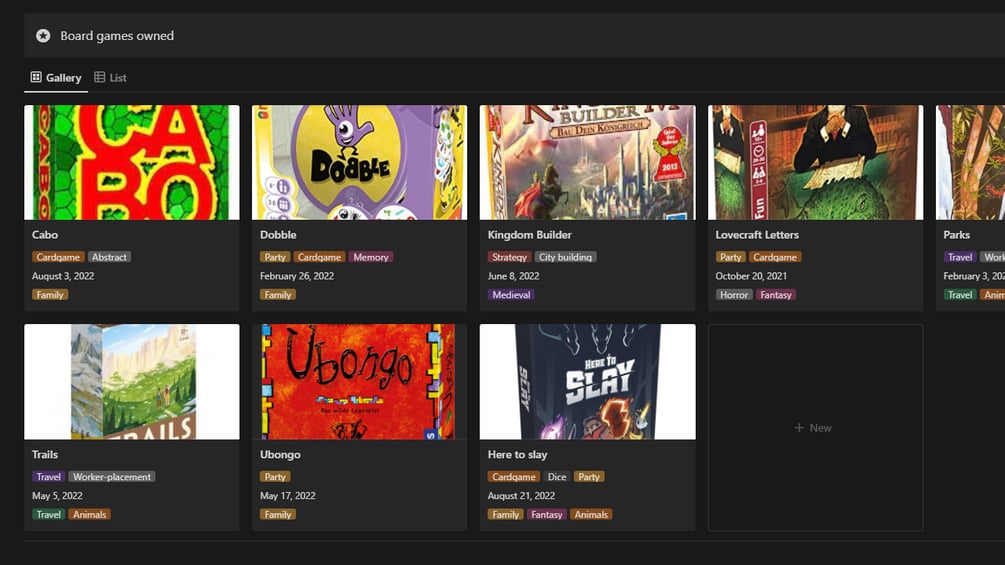
Task: Click the star icon beside Board games owned
Action: click(43, 36)
